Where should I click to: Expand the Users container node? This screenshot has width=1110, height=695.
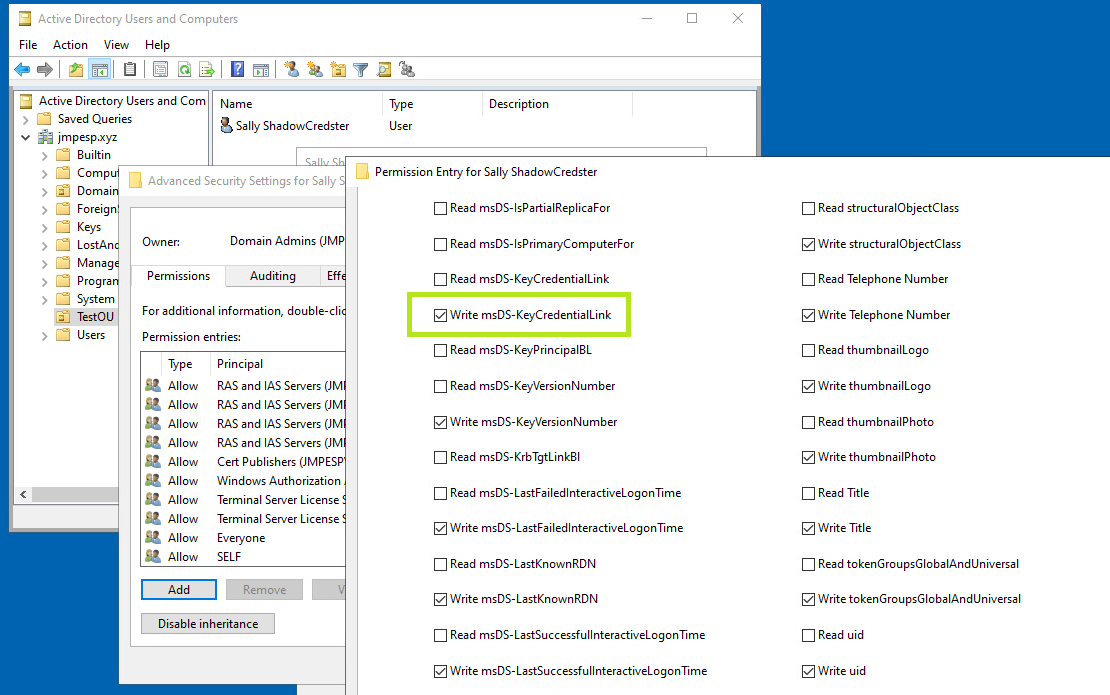(45, 335)
